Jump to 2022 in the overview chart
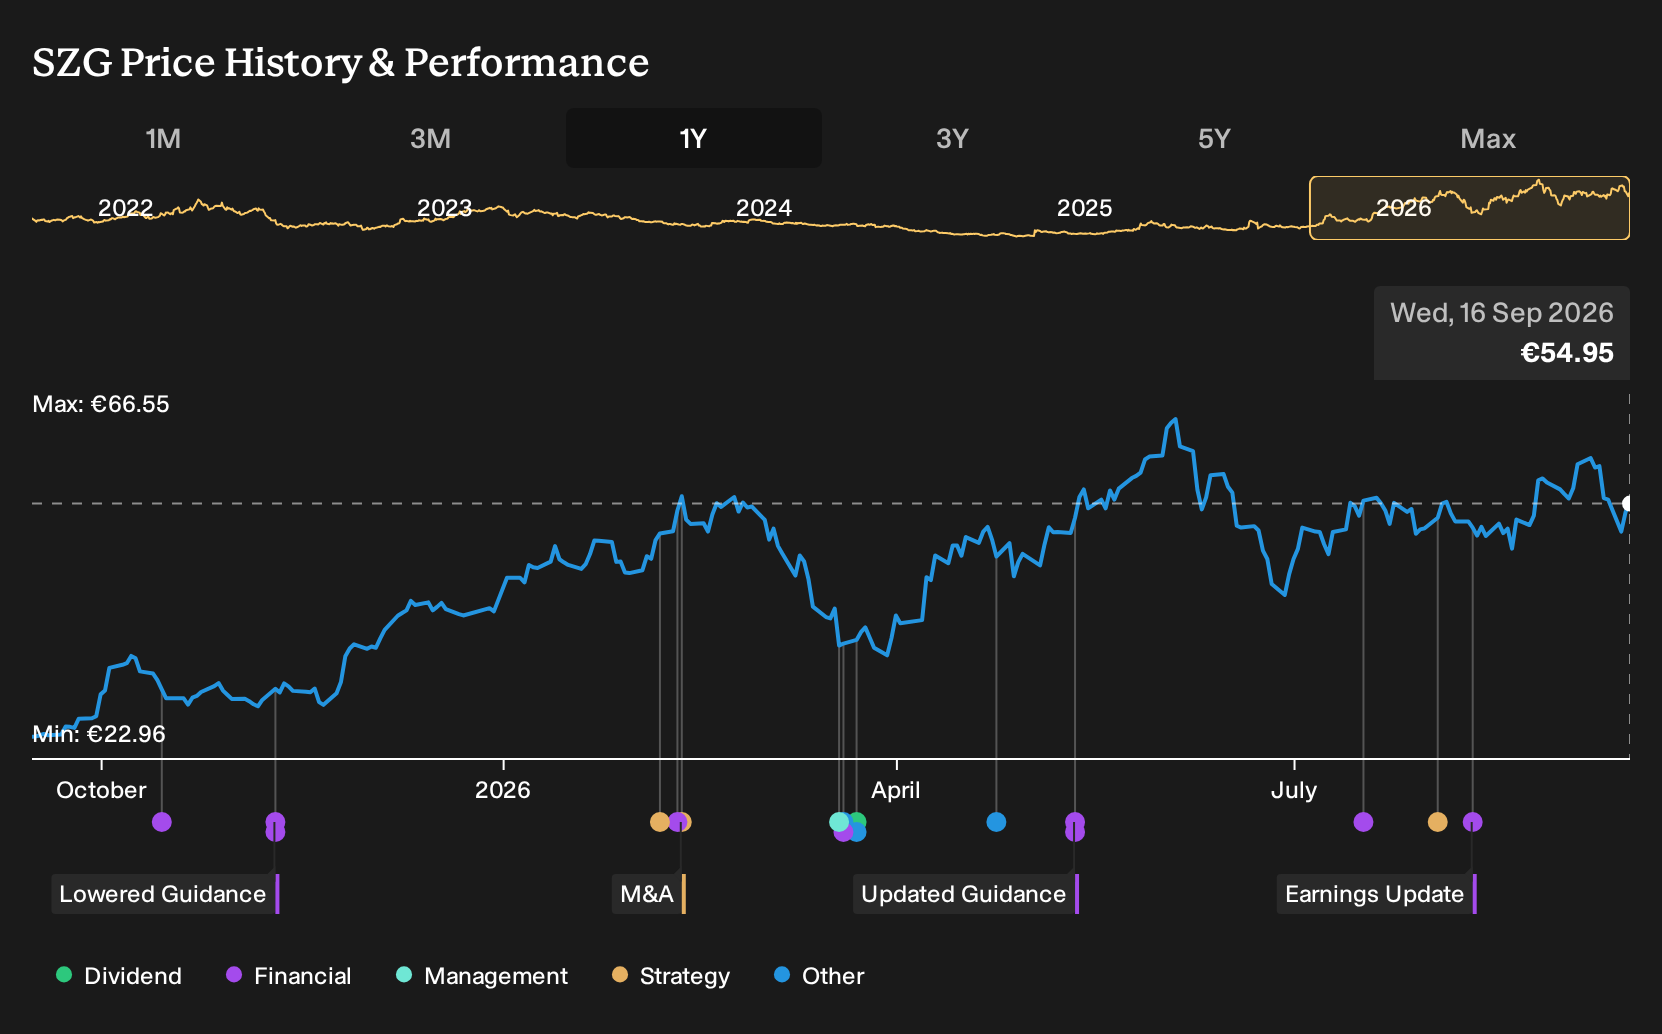This screenshot has width=1662, height=1034. 125,208
